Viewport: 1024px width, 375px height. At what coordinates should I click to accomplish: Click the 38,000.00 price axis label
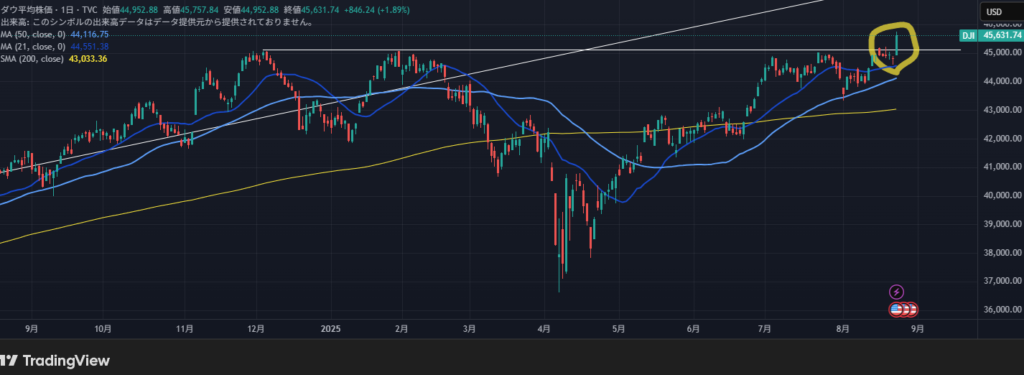[x=1001, y=253]
